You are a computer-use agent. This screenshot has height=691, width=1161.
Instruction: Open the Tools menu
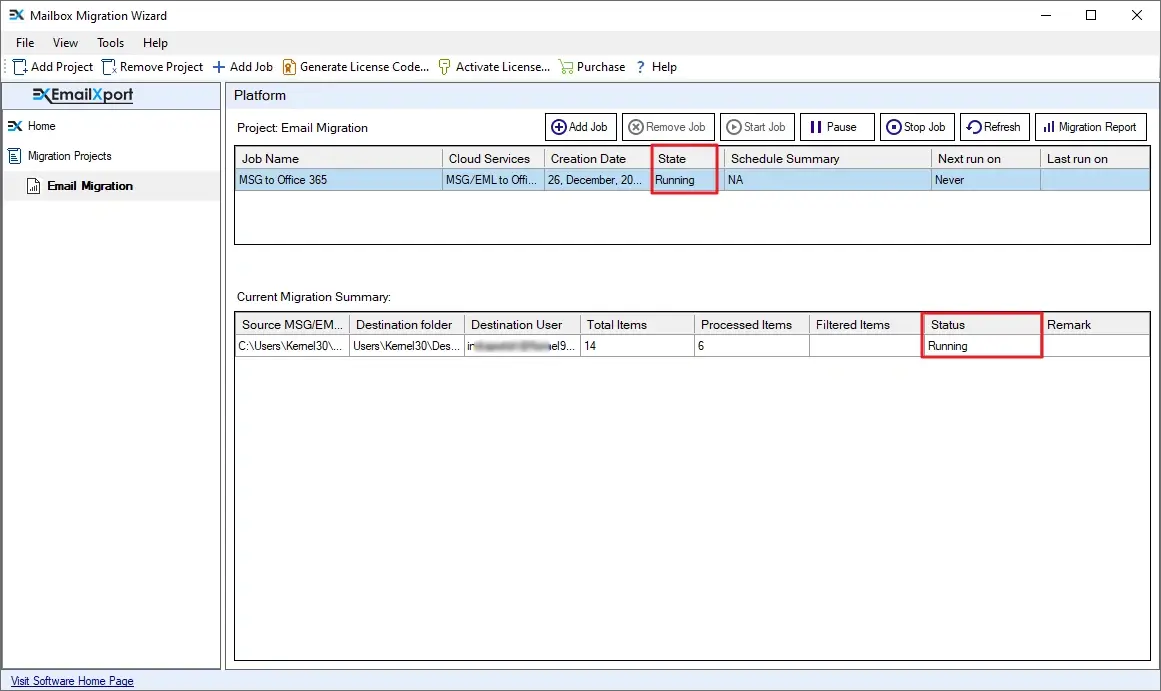110,43
